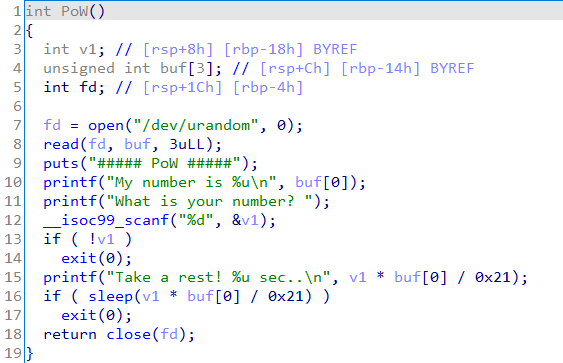Click !v1 in the if condition on line 13

(102, 239)
